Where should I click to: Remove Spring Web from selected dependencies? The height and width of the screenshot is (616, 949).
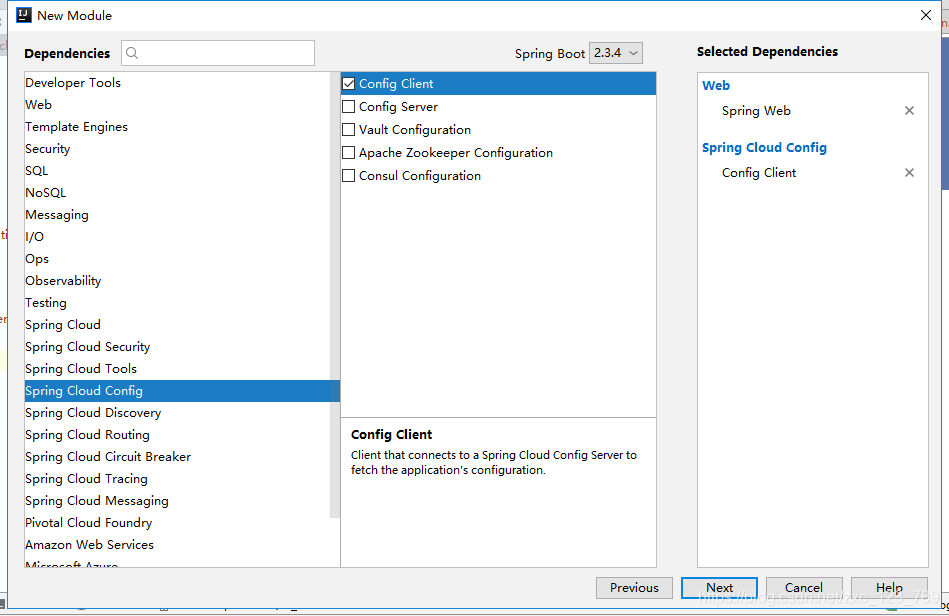(x=909, y=111)
